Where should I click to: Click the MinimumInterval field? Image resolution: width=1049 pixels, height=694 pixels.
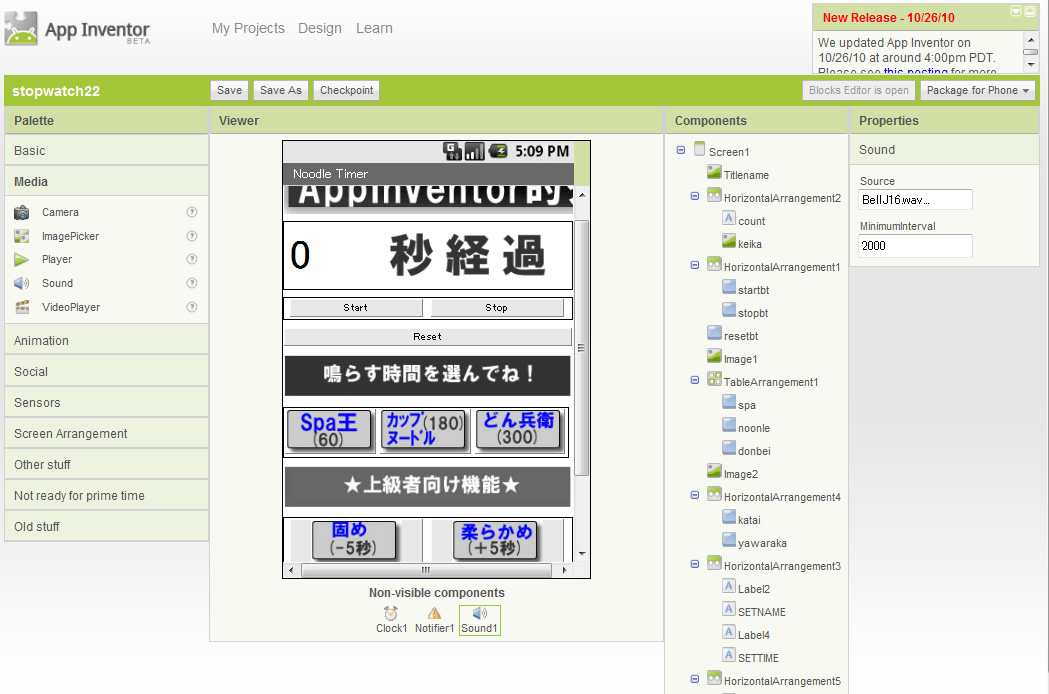coord(915,246)
